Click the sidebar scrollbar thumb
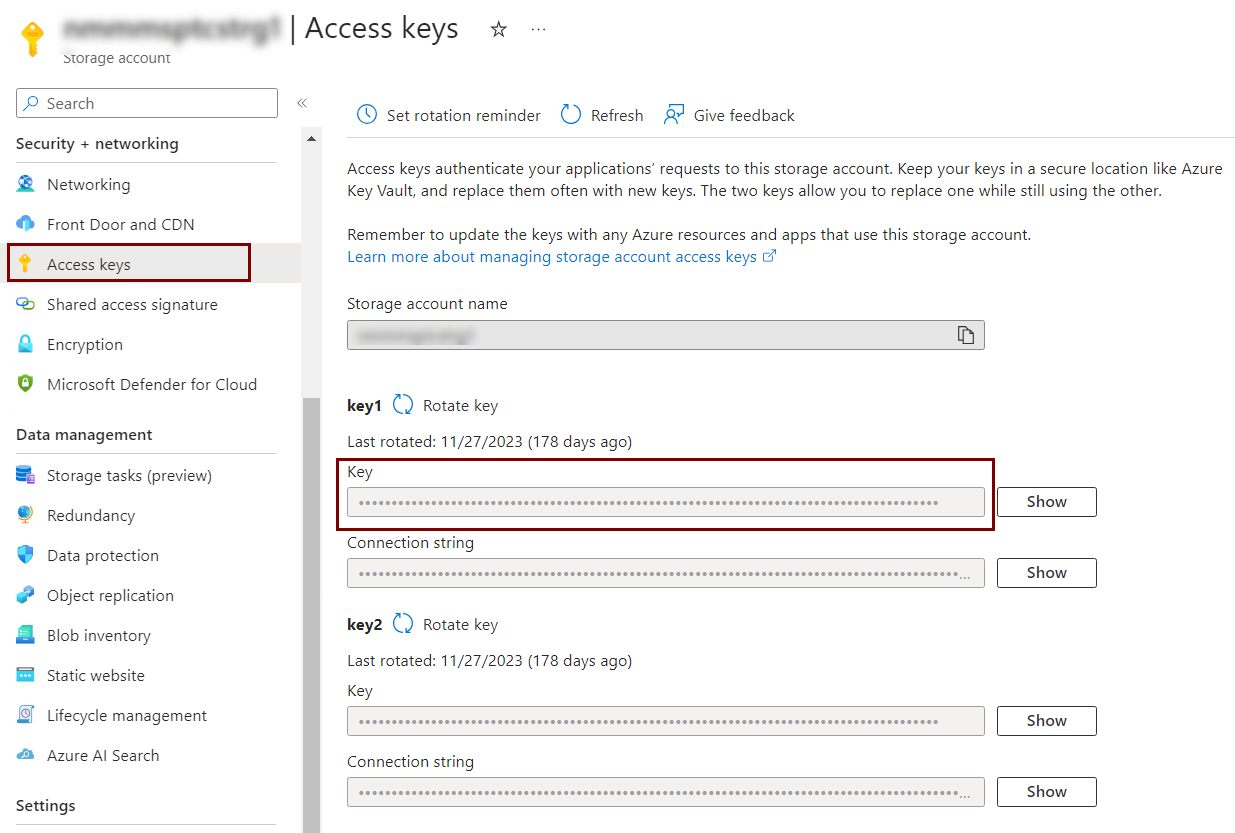This screenshot has width=1235, height=833. [311, 614]
